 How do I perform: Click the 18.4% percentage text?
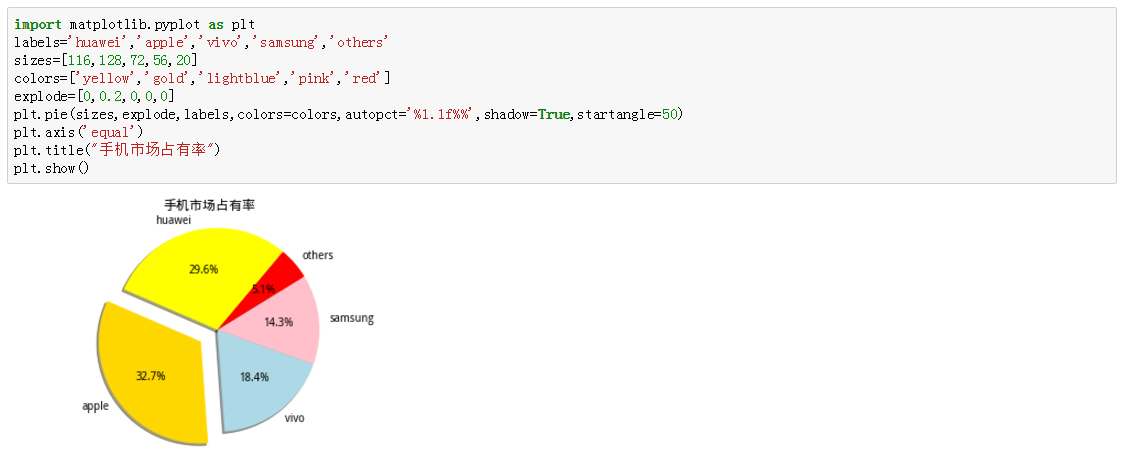click(255, 377)
